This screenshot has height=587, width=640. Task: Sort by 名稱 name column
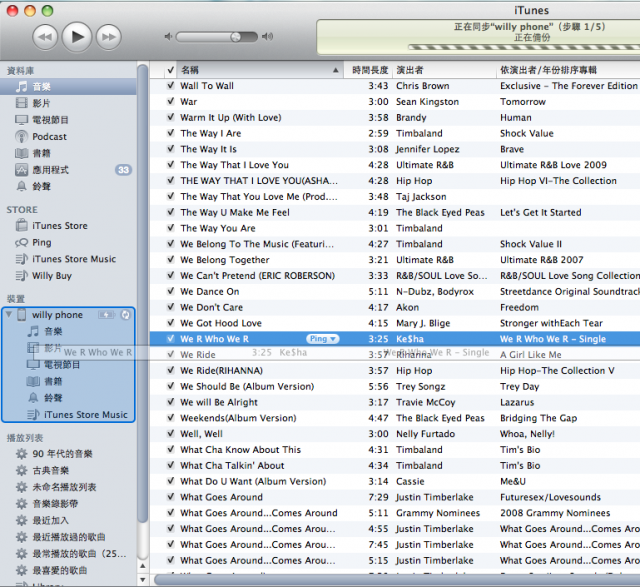point(260,70)
